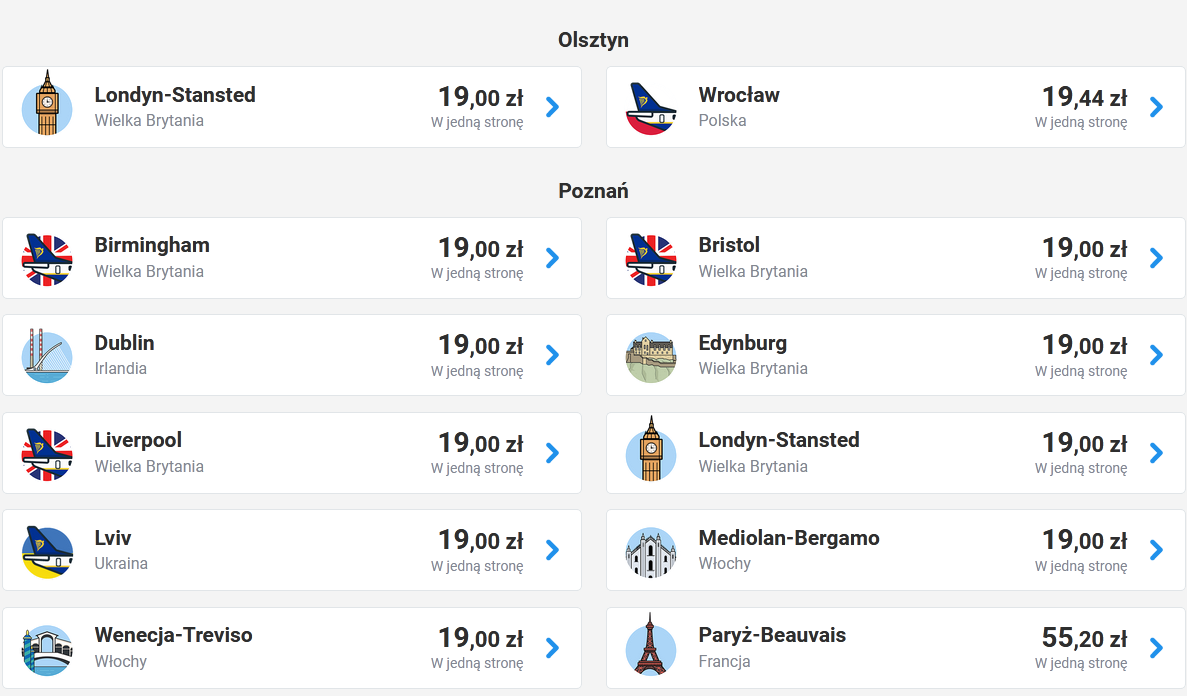Open the chevron arrow next to Bristol fare
Screen dimensions: 1187x696
[1156, 258]
